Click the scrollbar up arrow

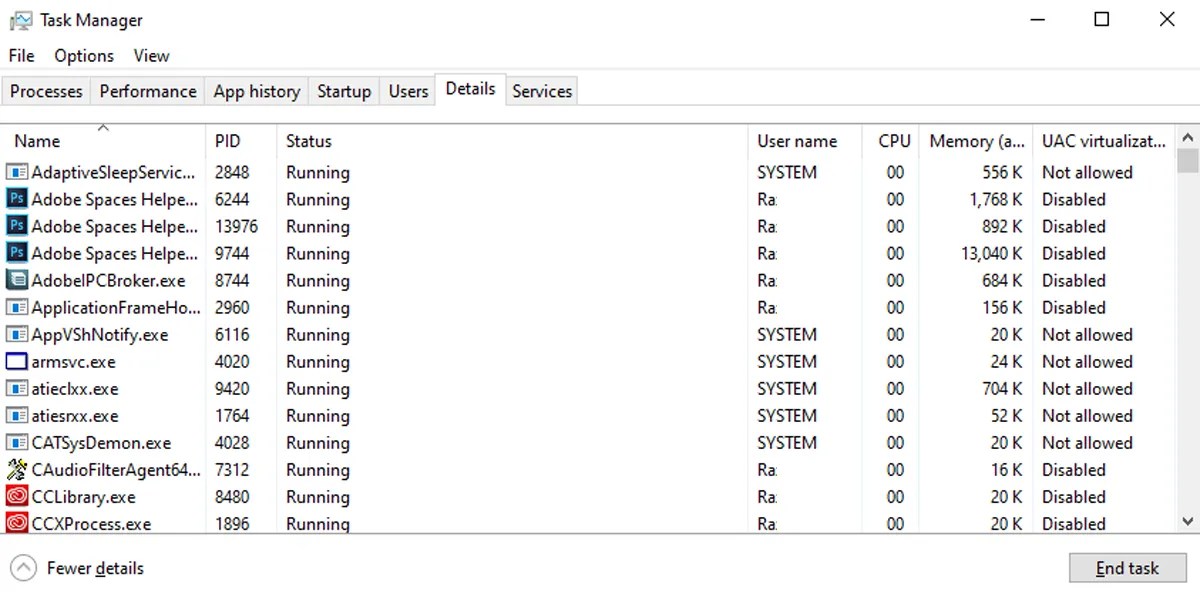coord(1187,137)
